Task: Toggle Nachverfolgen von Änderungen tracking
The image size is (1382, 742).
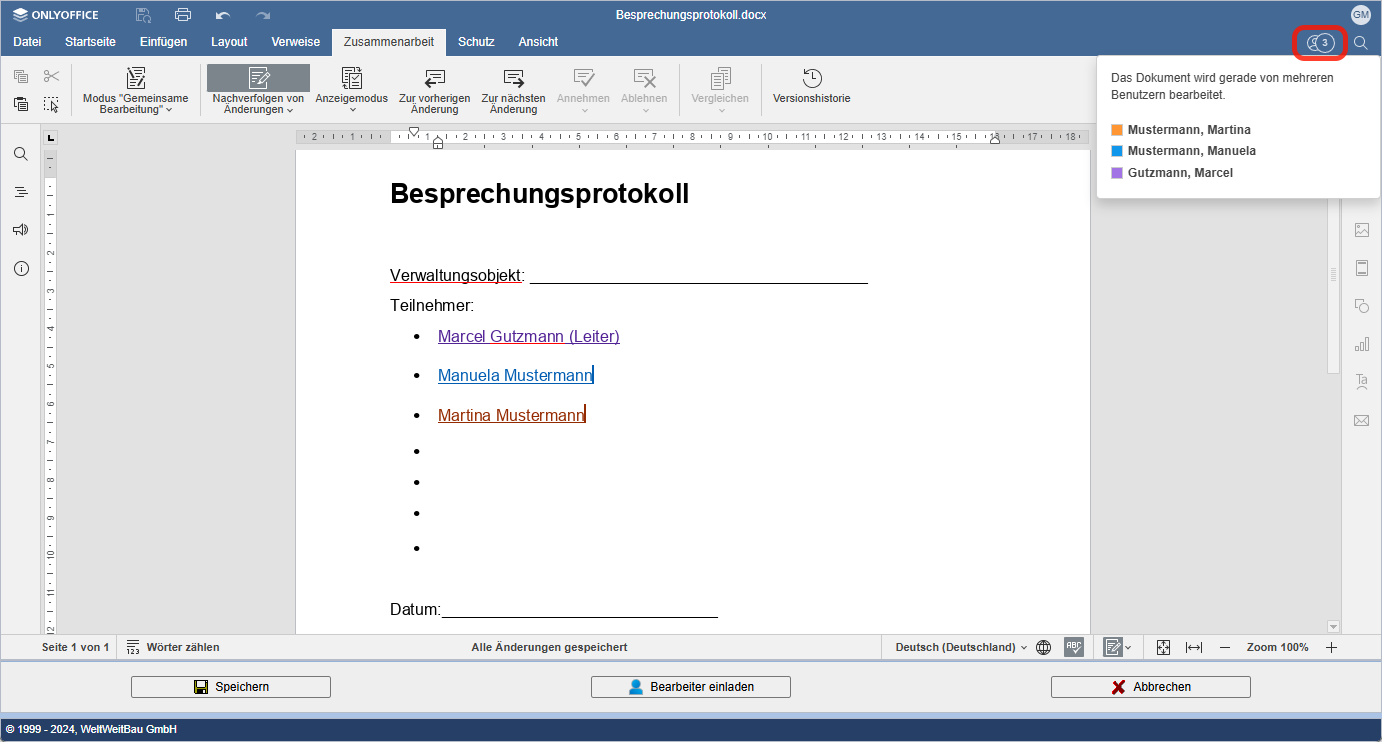Action: [258, 79]
